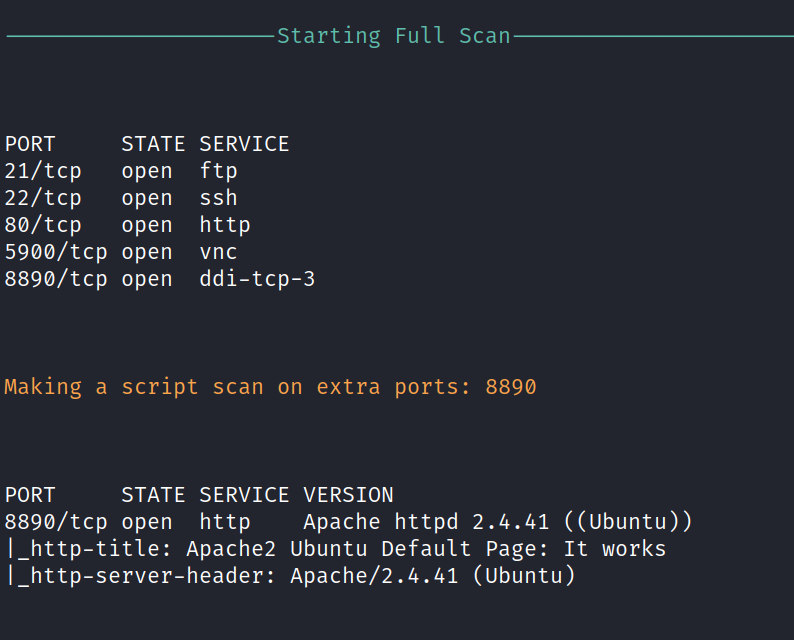Click the 22/tcp port entry

[43, 198]
